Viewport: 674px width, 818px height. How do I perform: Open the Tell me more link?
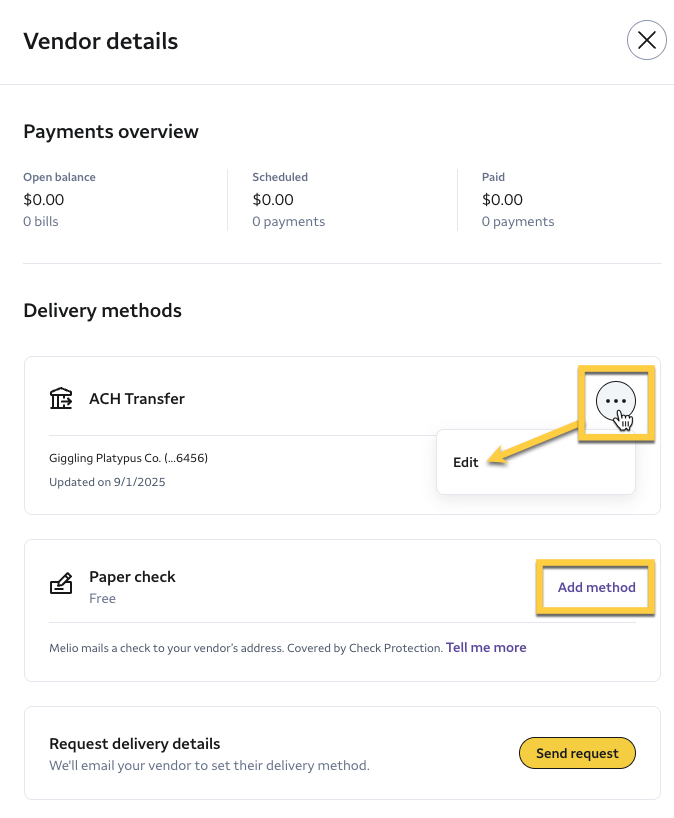(486, 648)
